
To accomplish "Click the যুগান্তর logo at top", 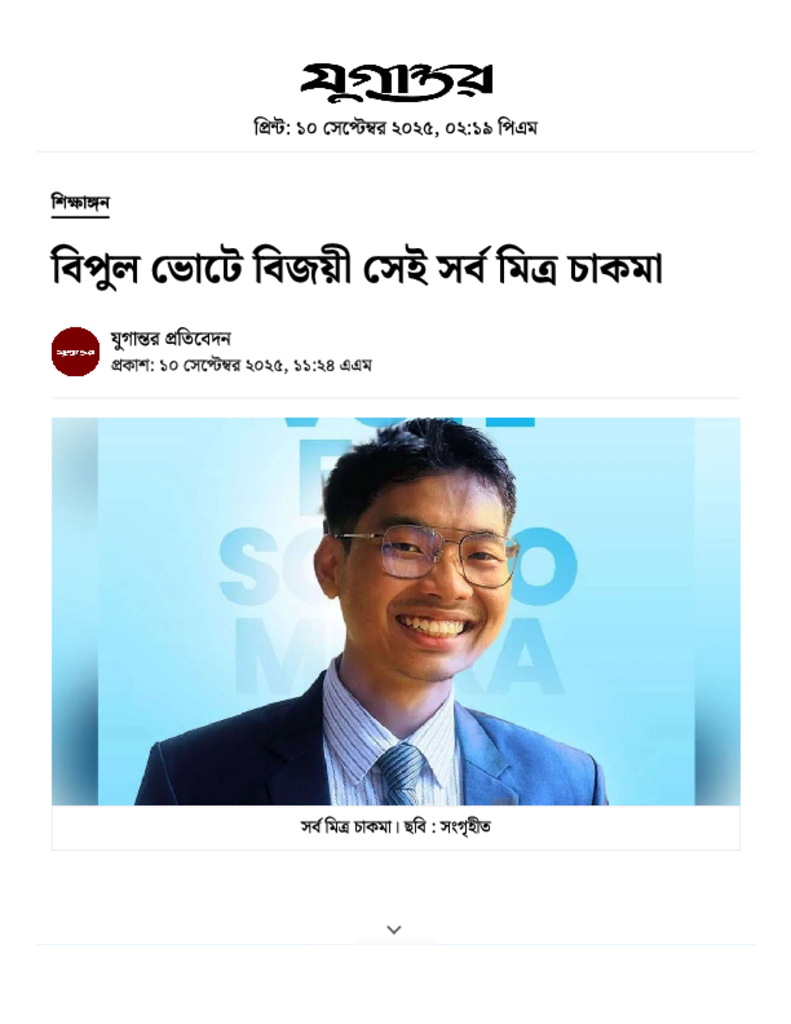I will click(x=396, y=82).
